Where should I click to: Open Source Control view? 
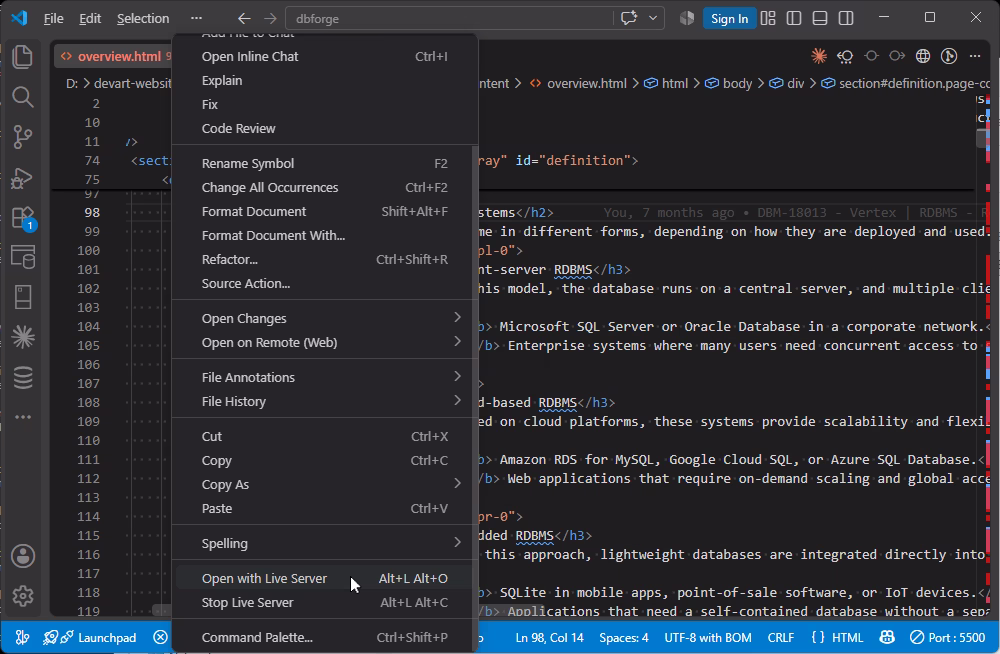pyautogui.click(x=23, y=137)
